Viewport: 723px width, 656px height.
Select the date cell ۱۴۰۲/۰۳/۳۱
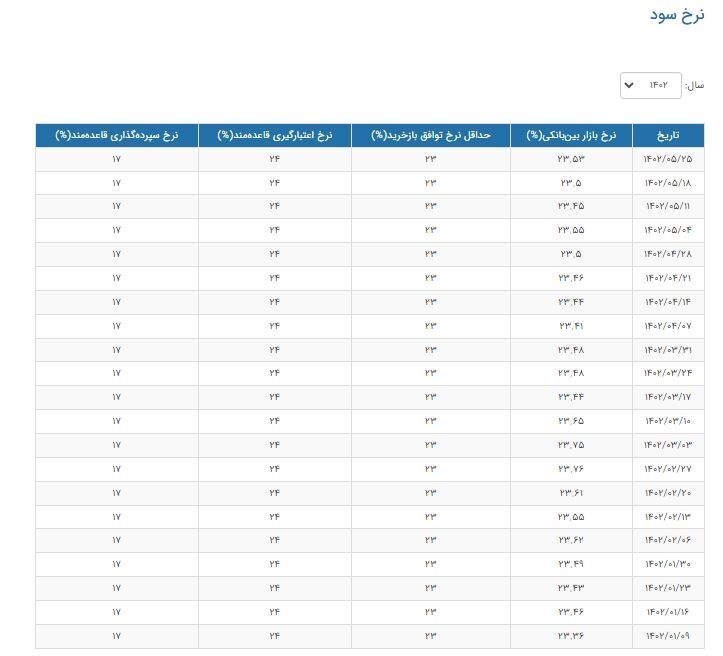[667, 349]
